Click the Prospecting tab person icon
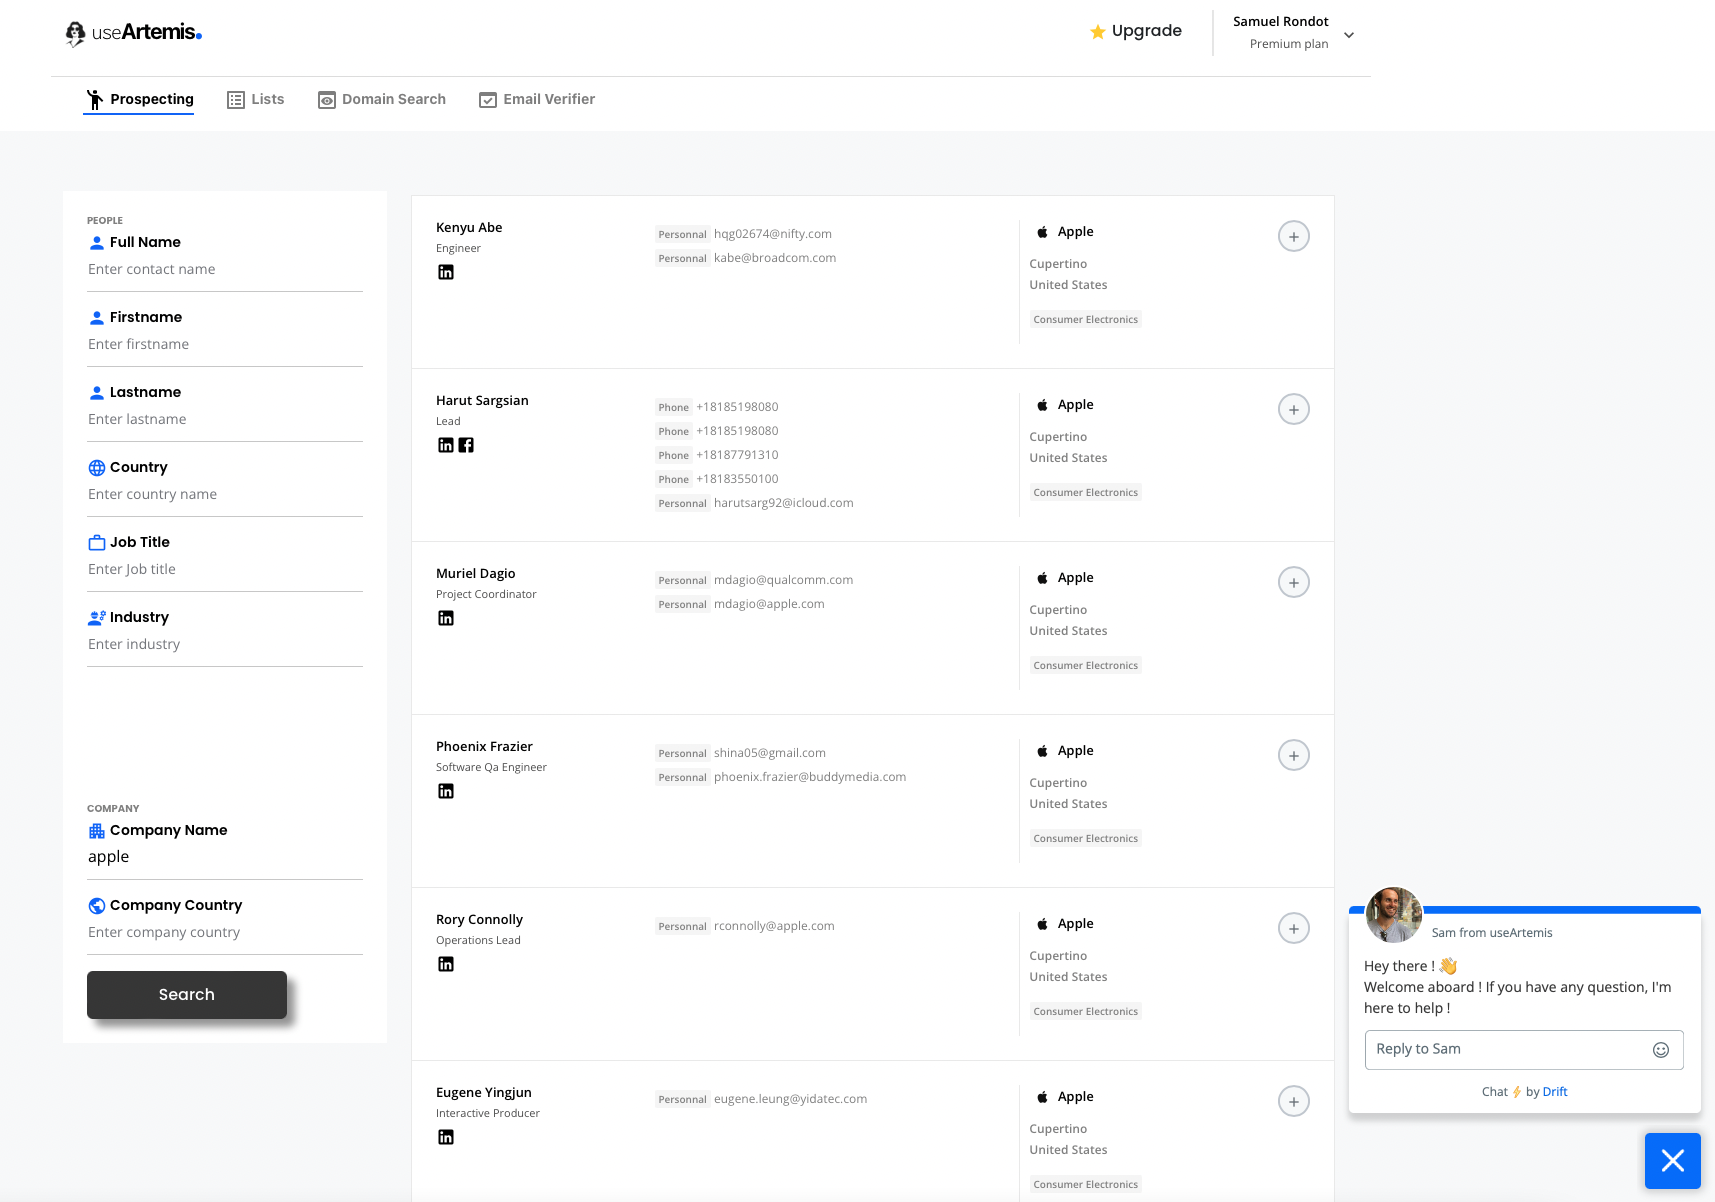 tap(95, 99)
